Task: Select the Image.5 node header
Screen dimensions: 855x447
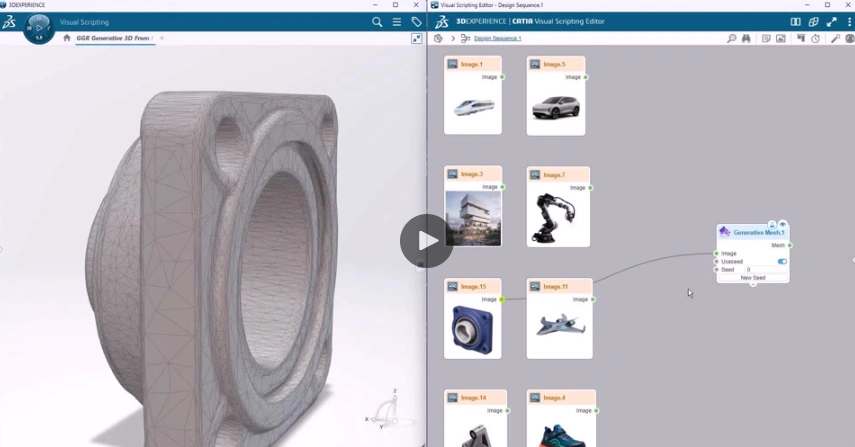Action: (x=556, y=64)
